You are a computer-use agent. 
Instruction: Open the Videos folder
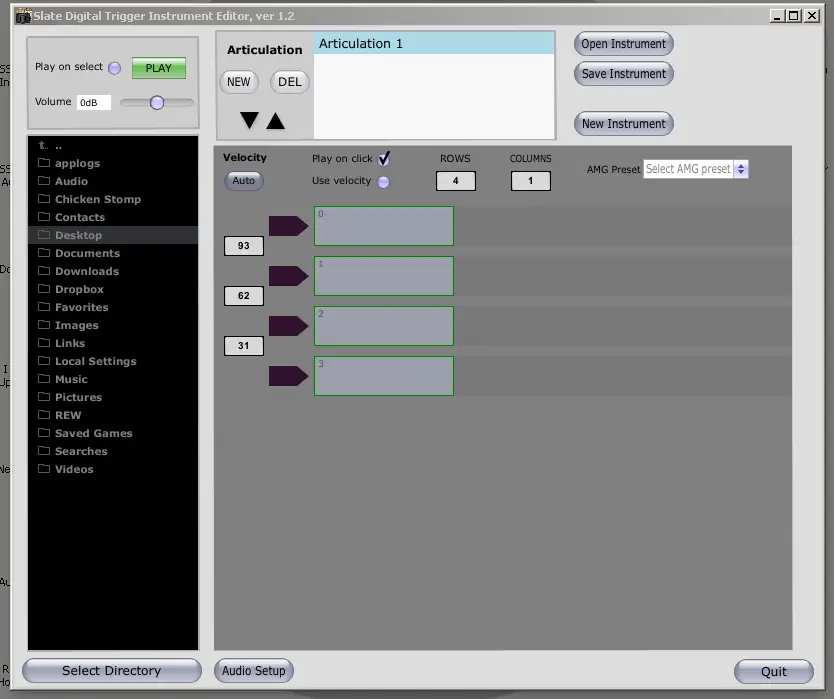click(x=113, y=469)
